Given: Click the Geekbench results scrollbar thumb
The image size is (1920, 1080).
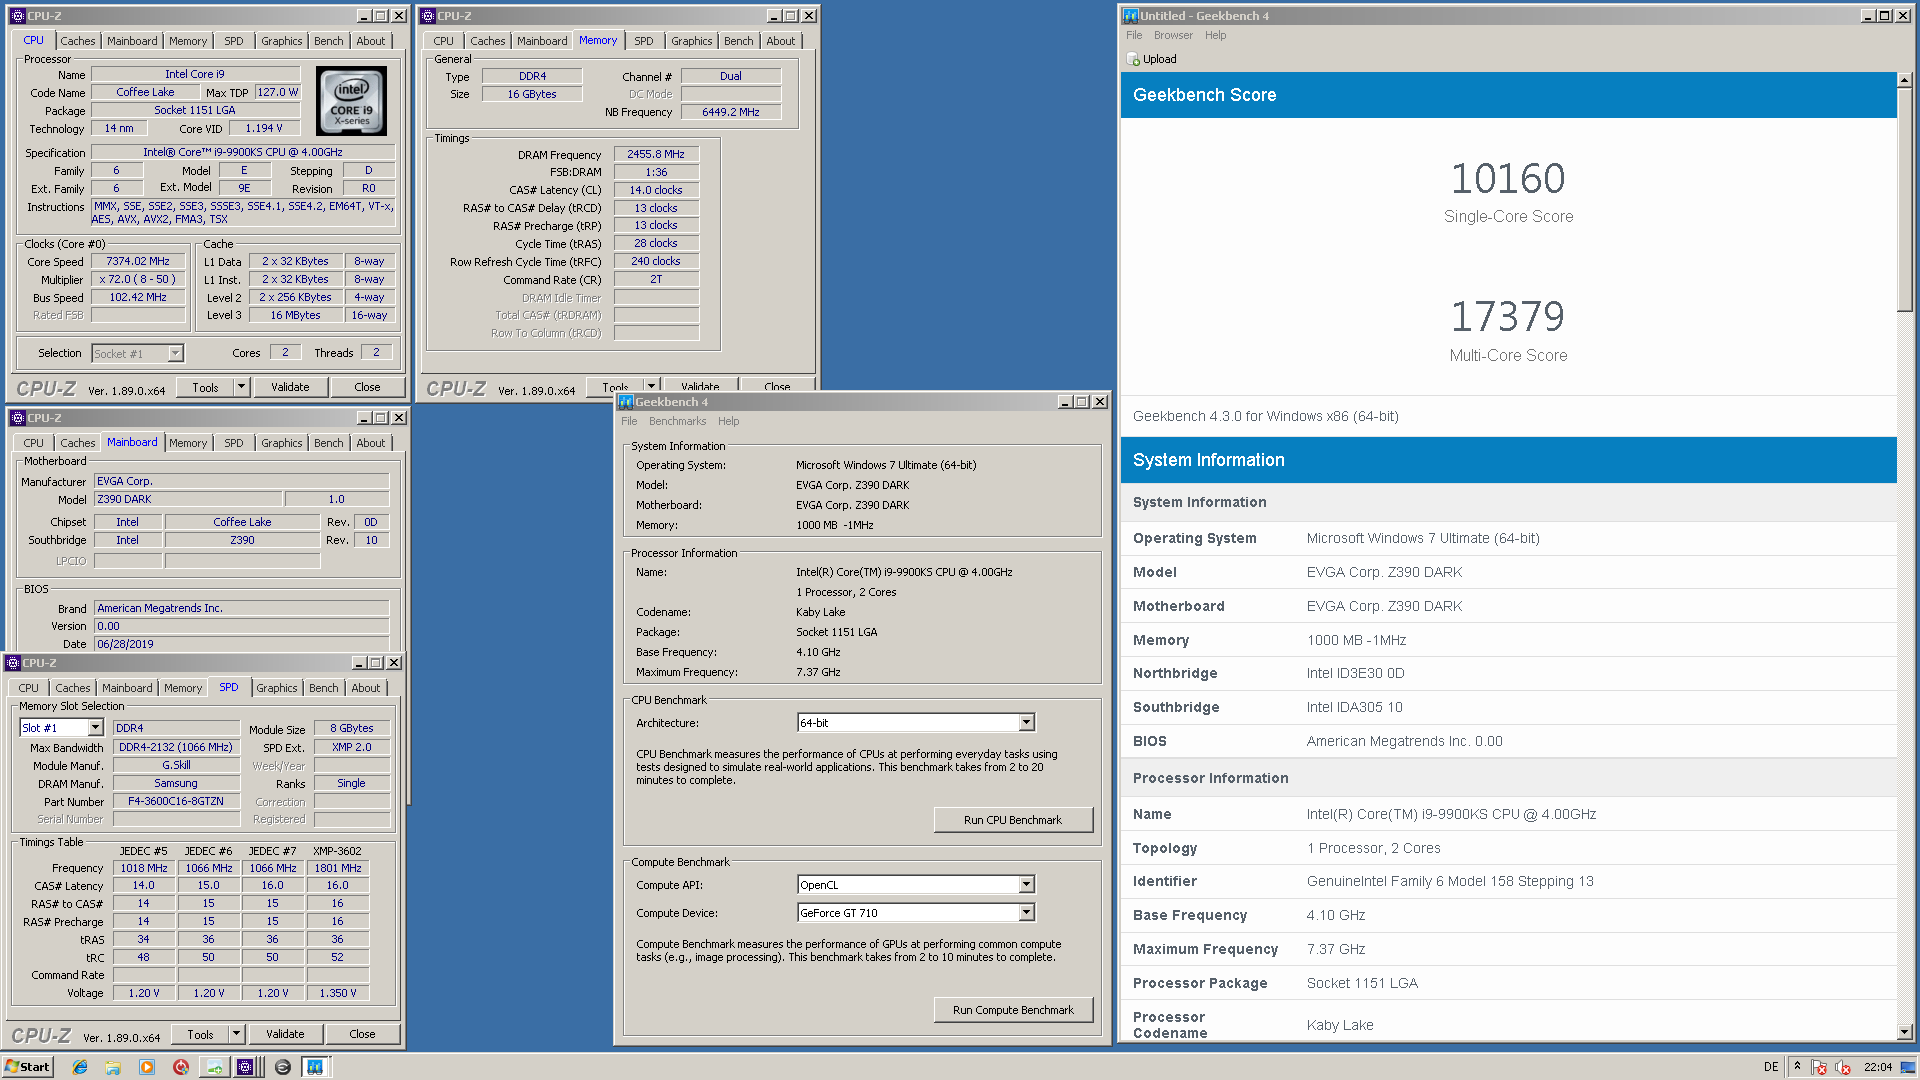Looking at the screenshot, I should pos(1904,201).
